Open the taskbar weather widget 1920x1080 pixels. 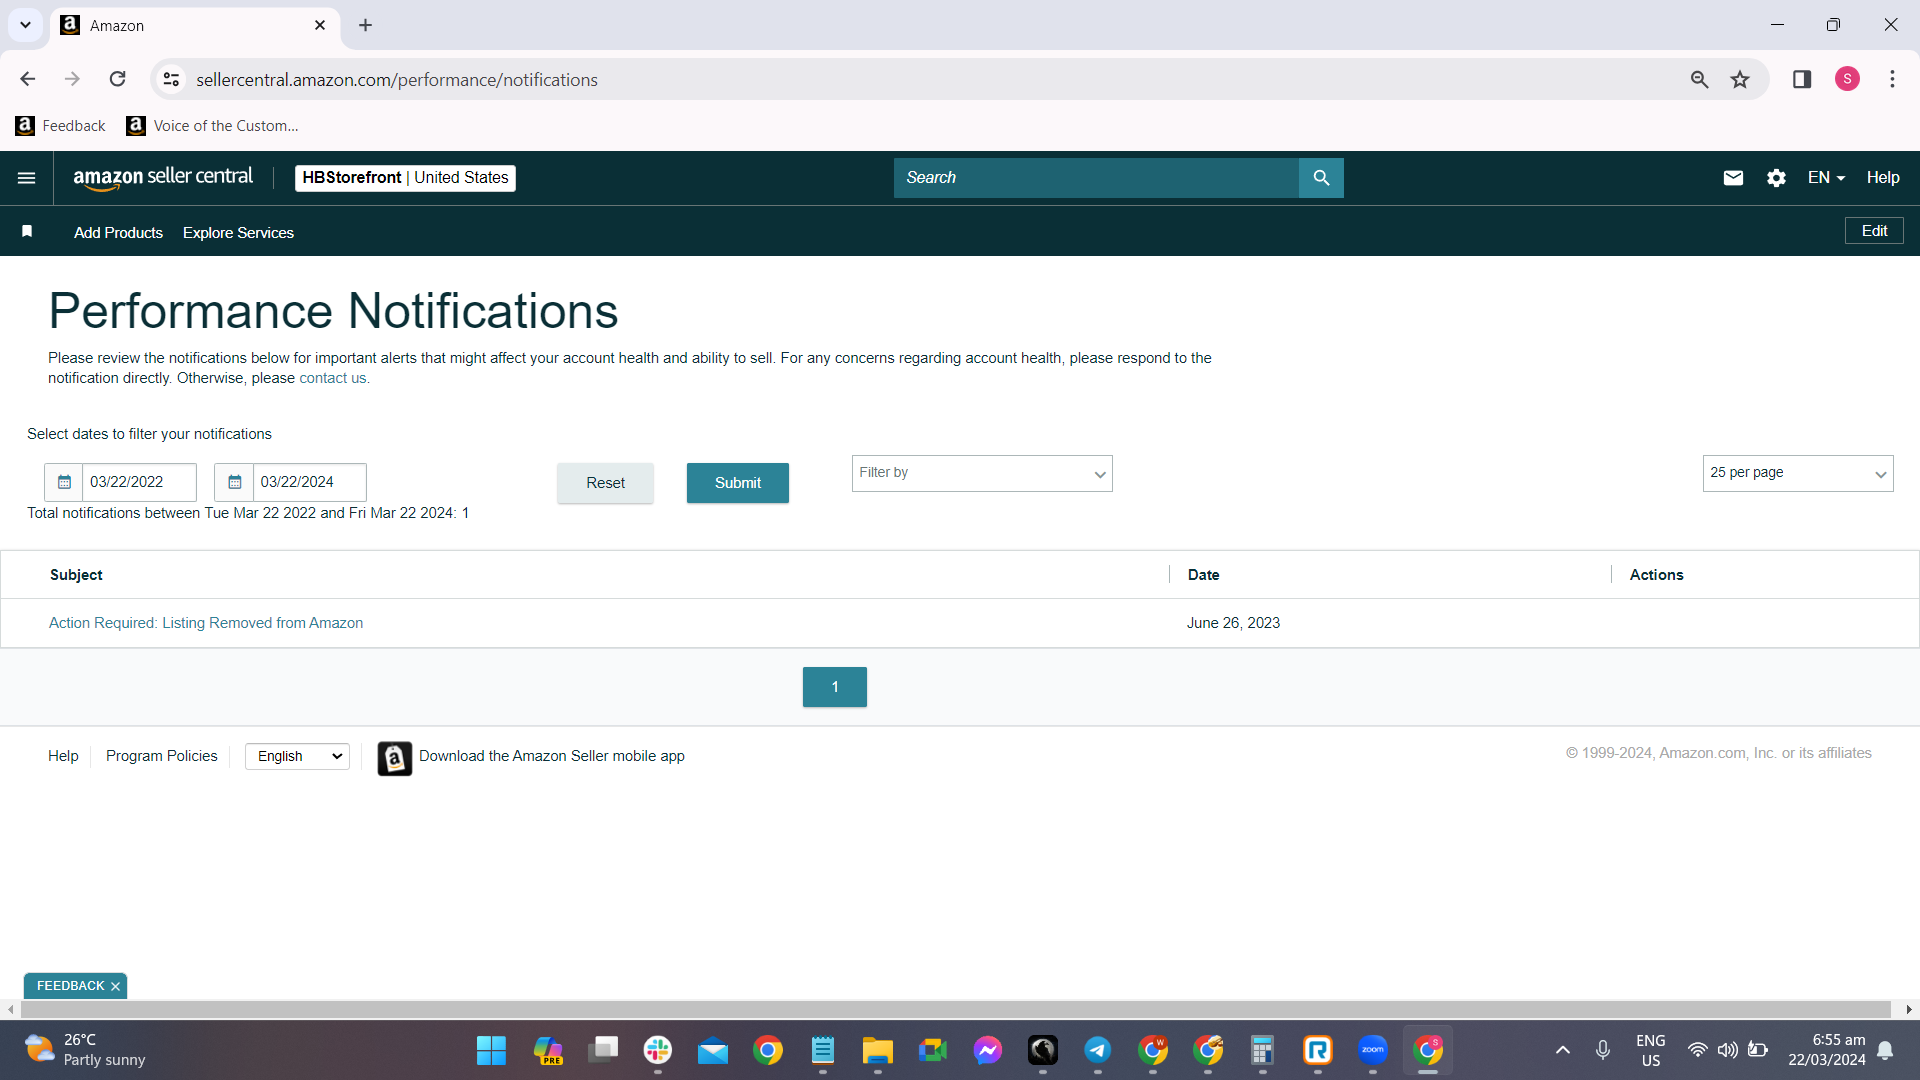86,1050
